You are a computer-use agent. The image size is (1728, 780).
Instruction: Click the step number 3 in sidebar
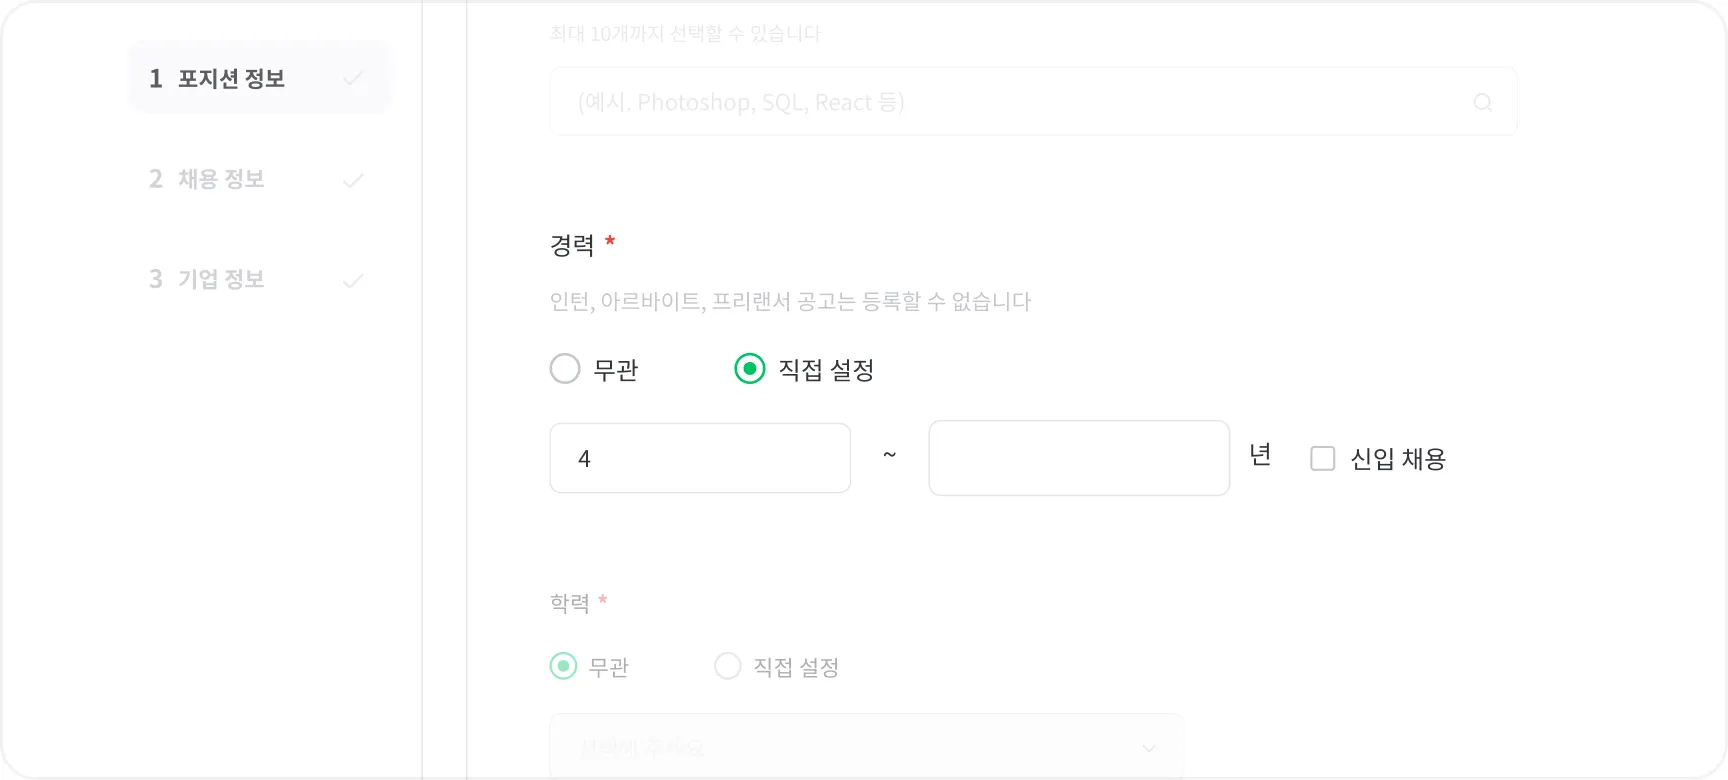(156, 279)
